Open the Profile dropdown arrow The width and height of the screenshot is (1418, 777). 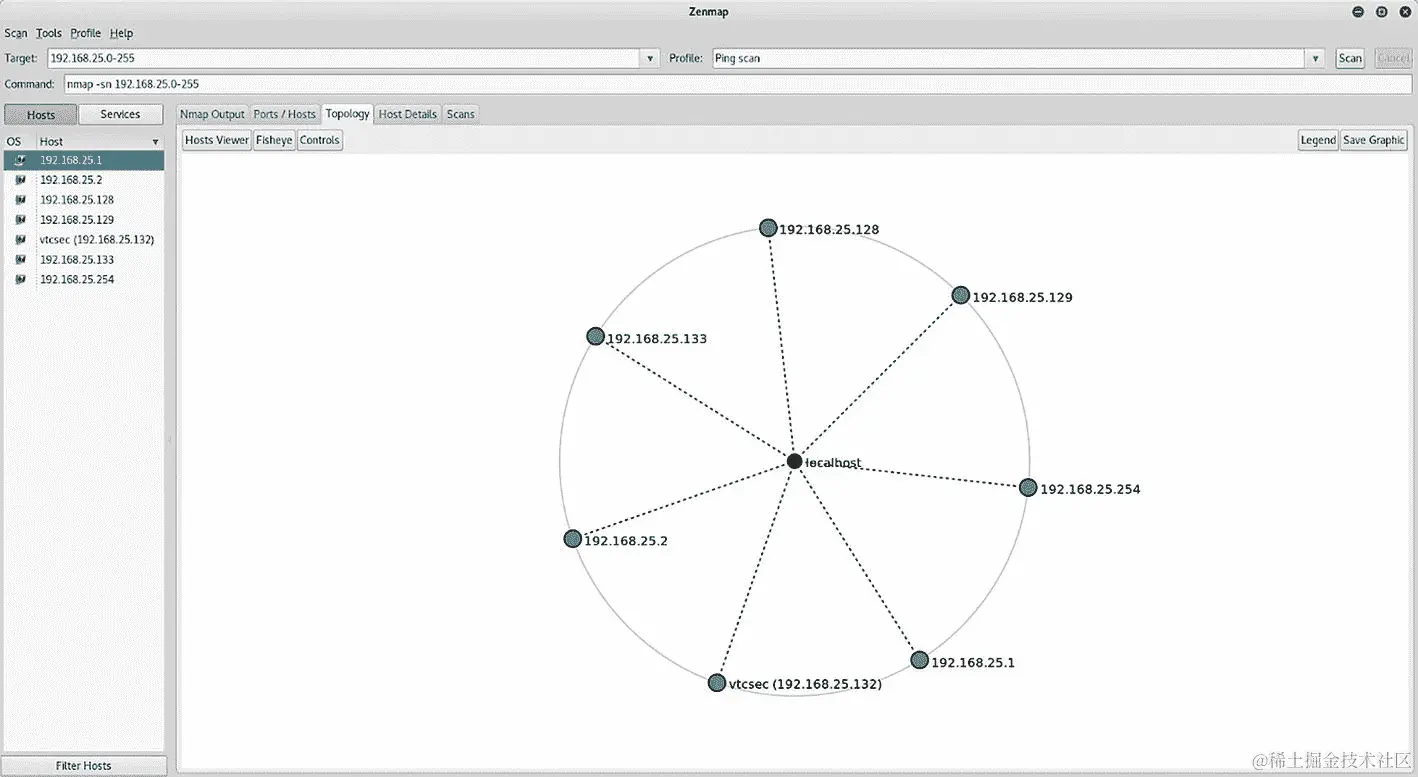tap(1316, 59)
